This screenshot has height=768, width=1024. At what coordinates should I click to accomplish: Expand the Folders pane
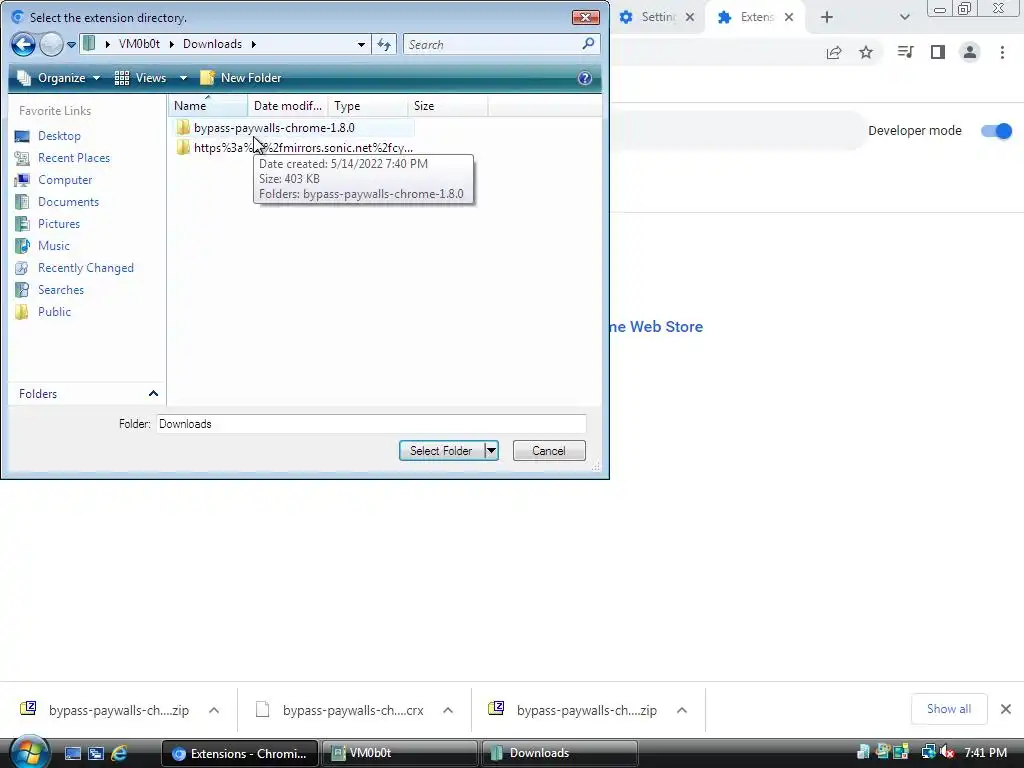tap(153, 393)
